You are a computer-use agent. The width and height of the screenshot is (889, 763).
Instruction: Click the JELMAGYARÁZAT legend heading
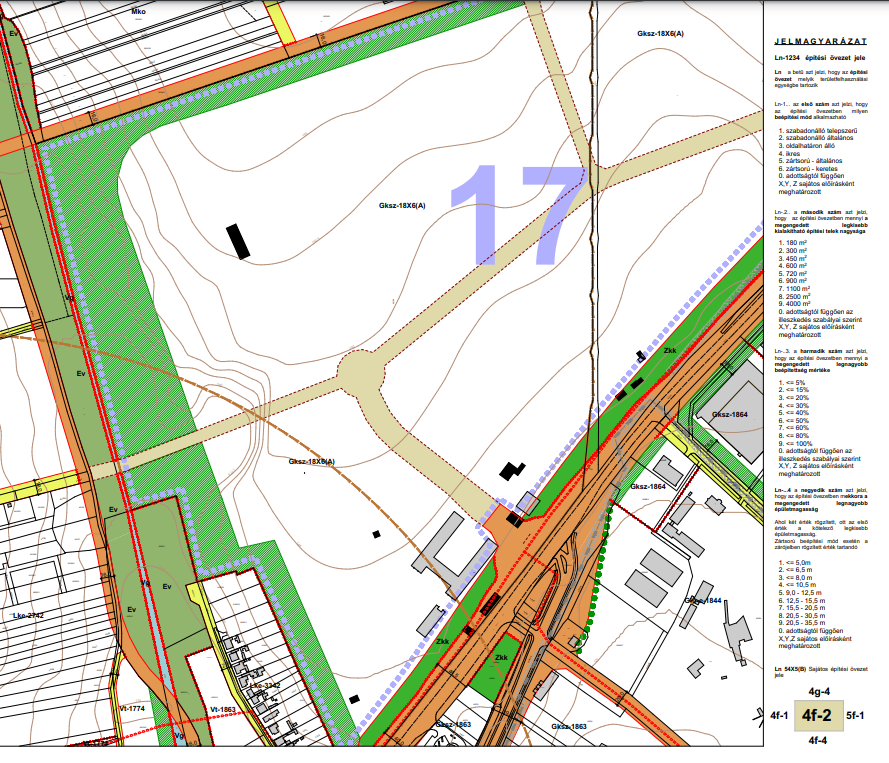pos(820,42)
